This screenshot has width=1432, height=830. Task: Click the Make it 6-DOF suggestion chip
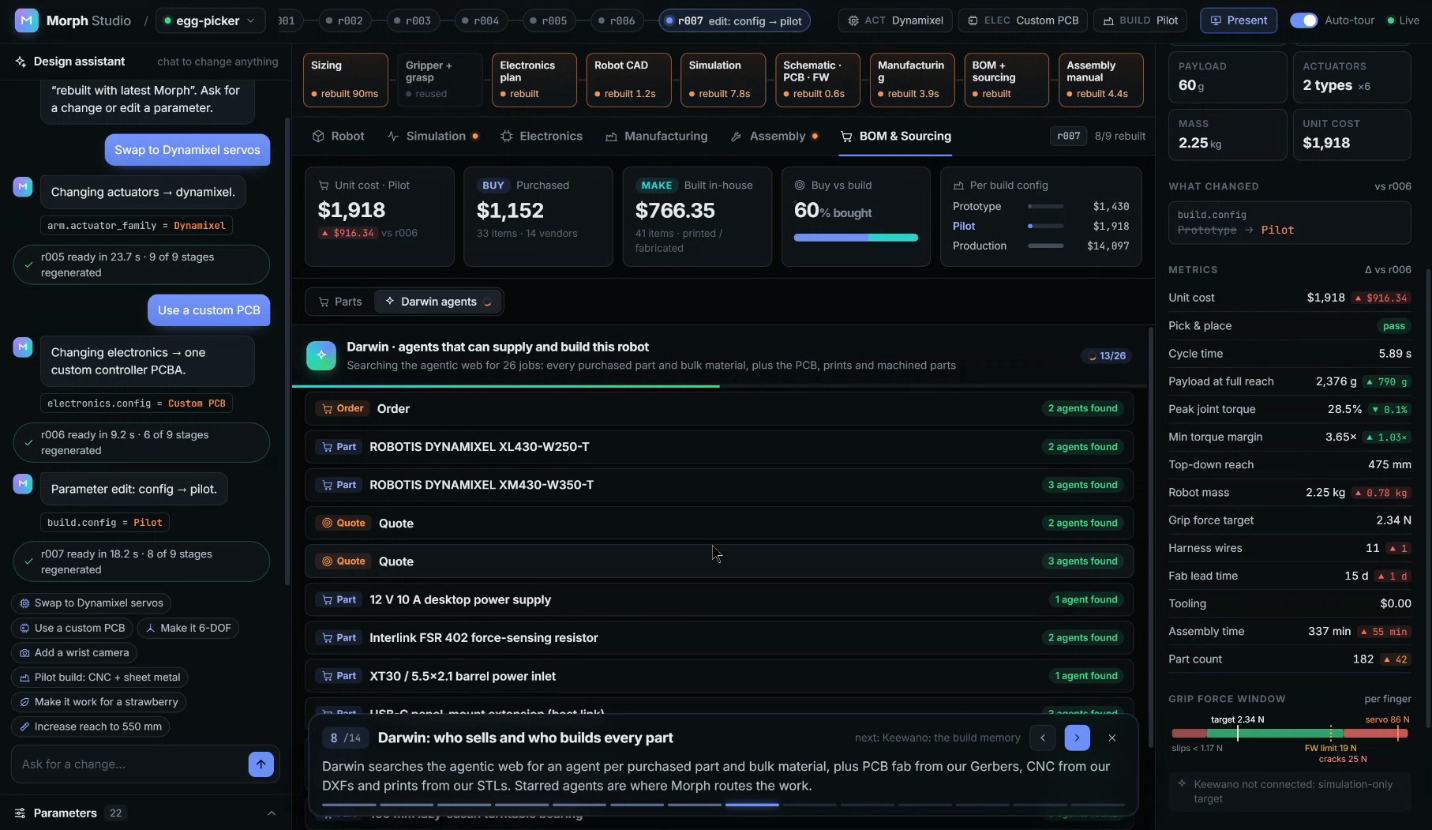[188, 628]
